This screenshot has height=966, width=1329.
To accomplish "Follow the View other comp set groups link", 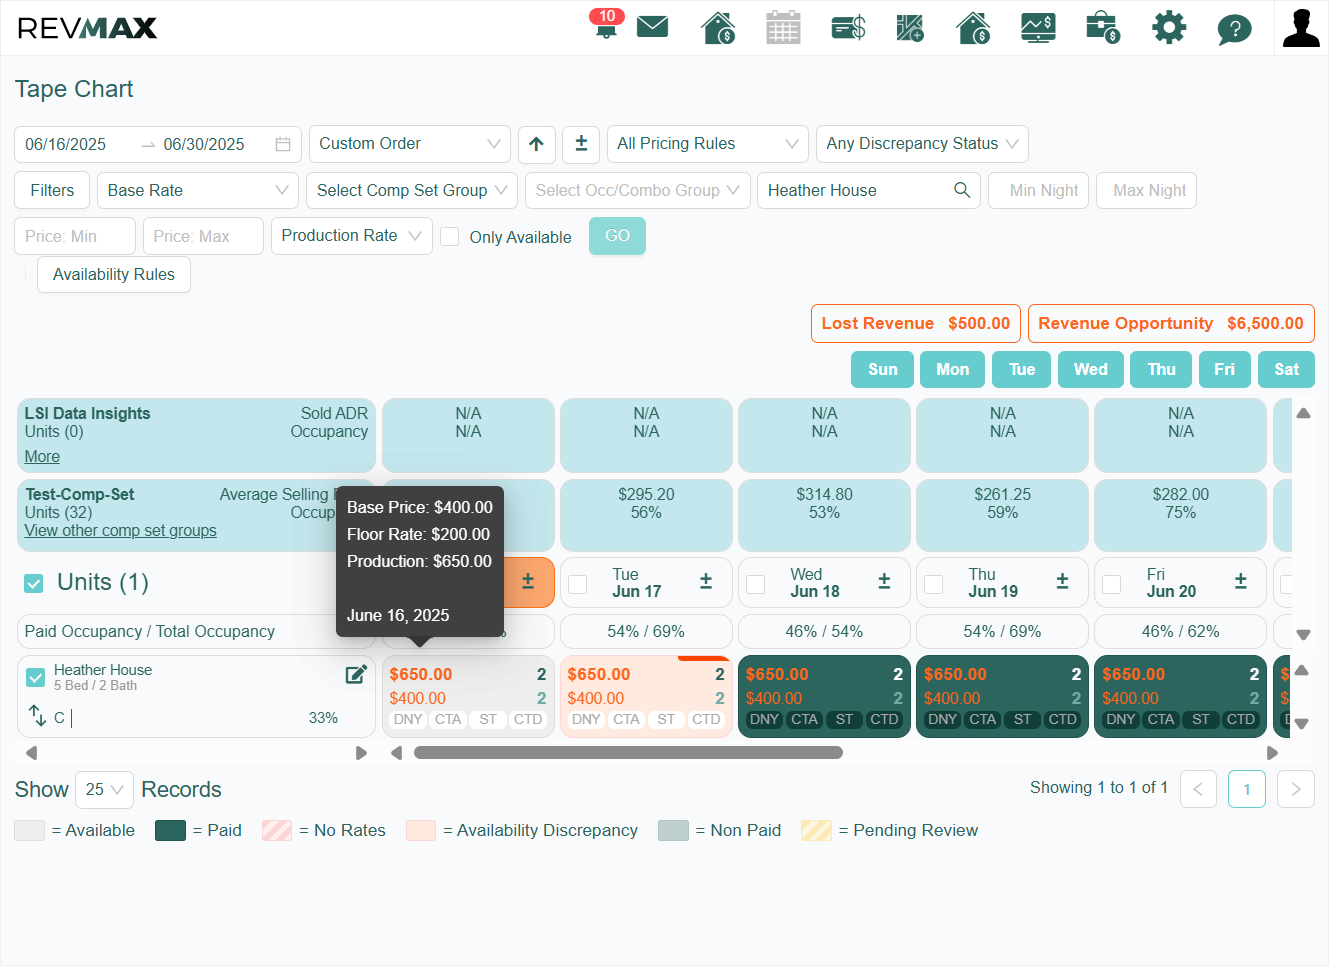I will tap(120, 531).
